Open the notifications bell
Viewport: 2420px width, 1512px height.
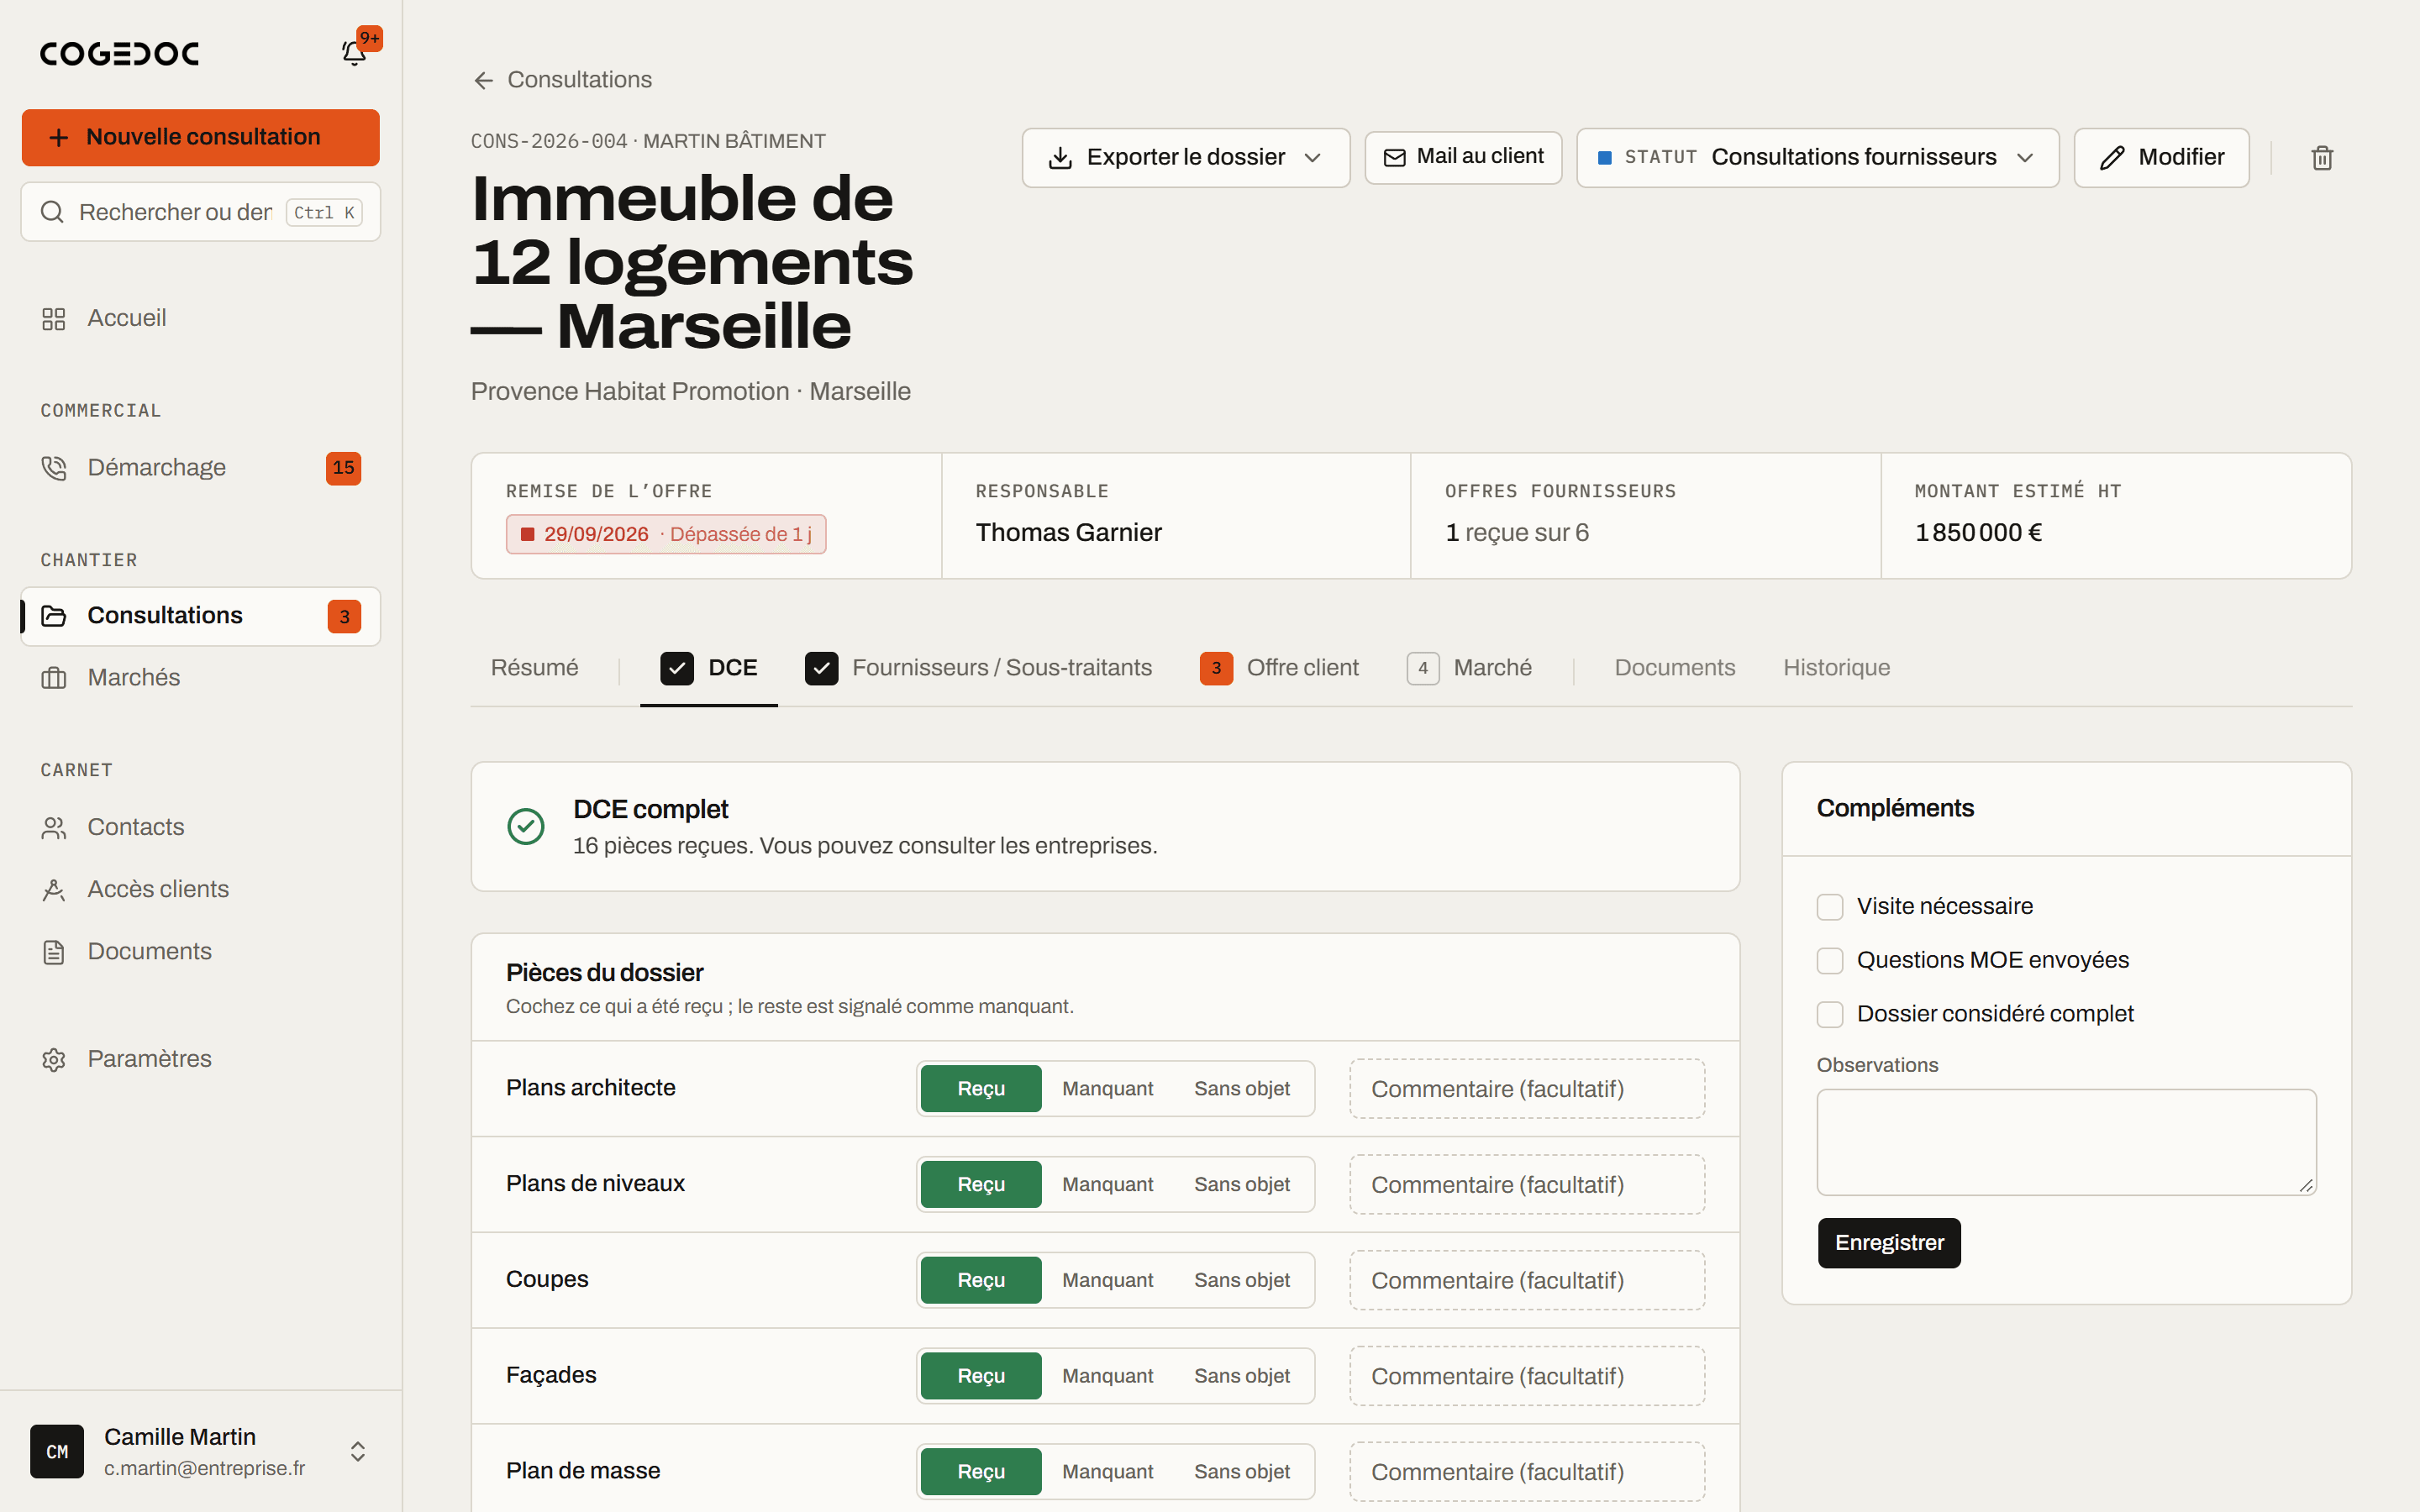(354, 52)
